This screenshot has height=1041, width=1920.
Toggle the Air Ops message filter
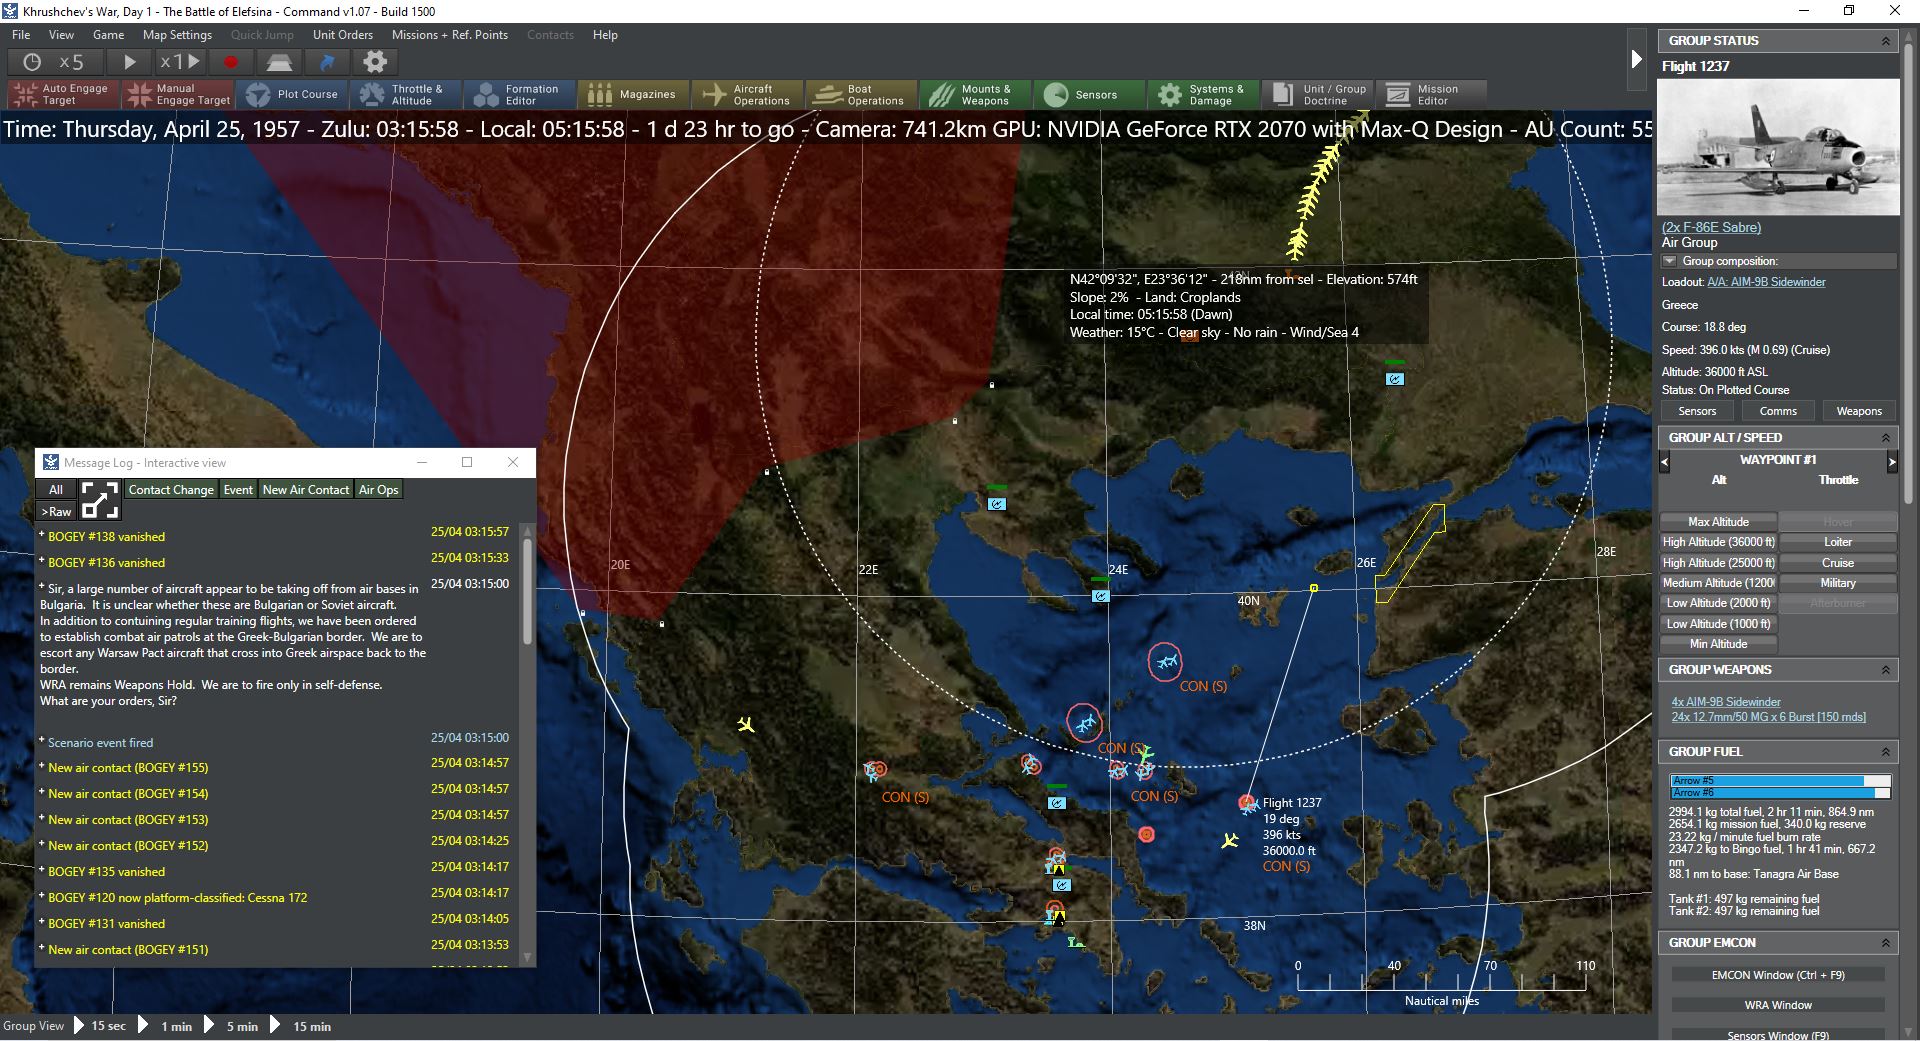378,490
